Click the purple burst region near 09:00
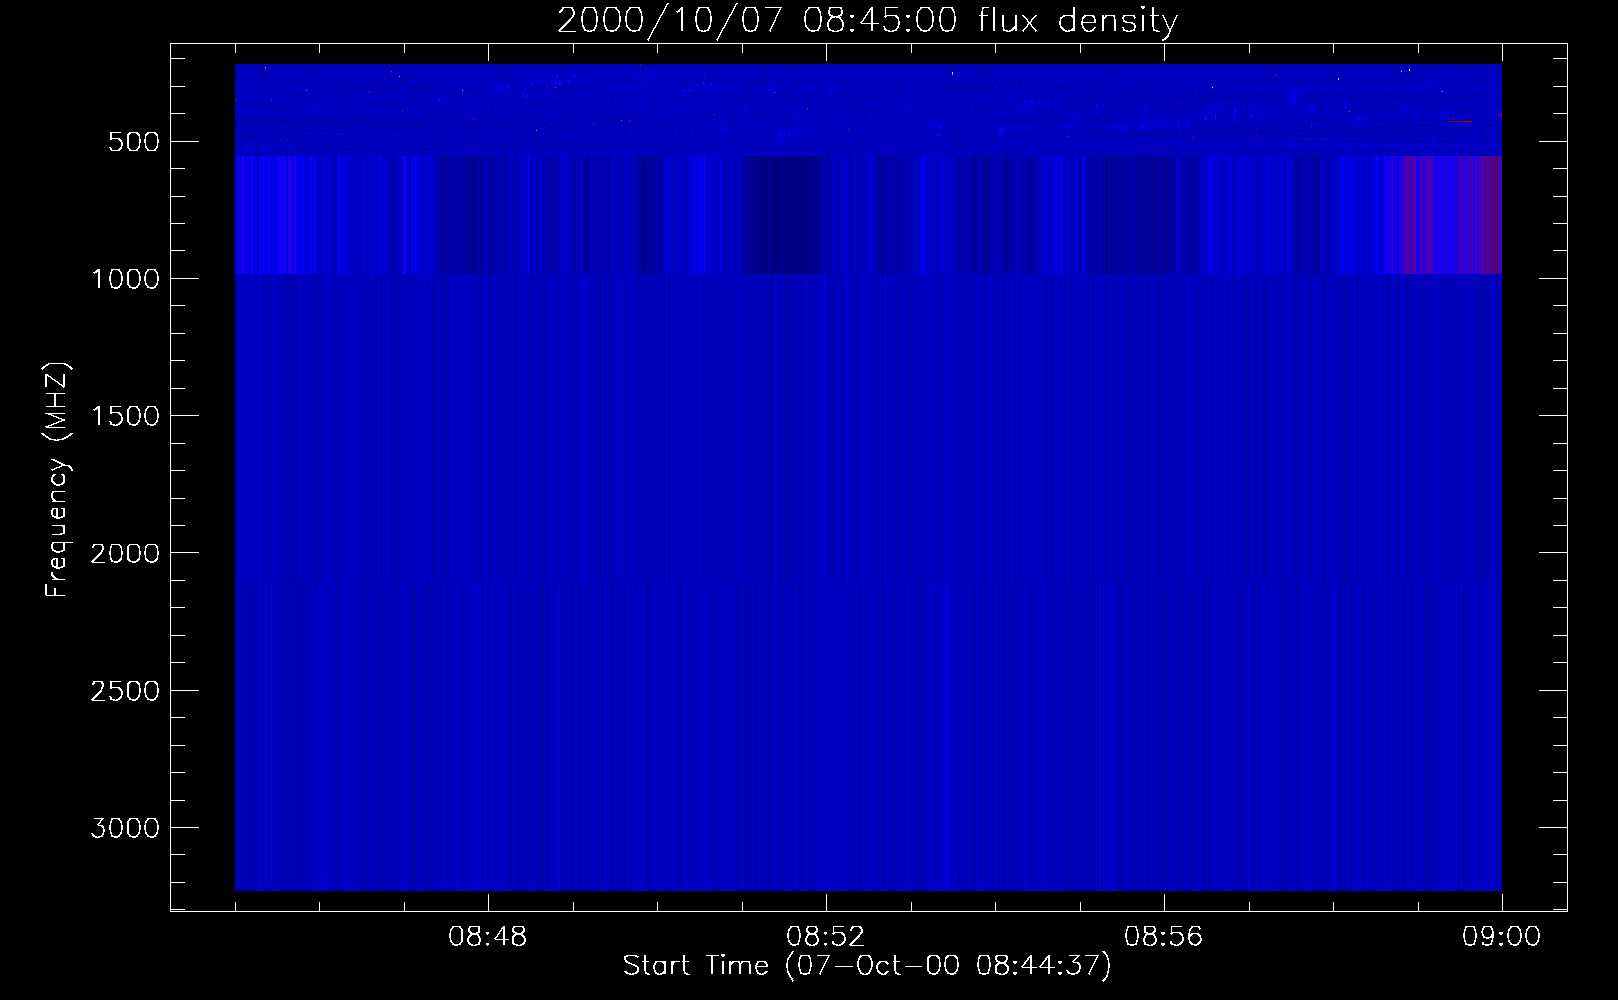 [x=1452, y=214]
